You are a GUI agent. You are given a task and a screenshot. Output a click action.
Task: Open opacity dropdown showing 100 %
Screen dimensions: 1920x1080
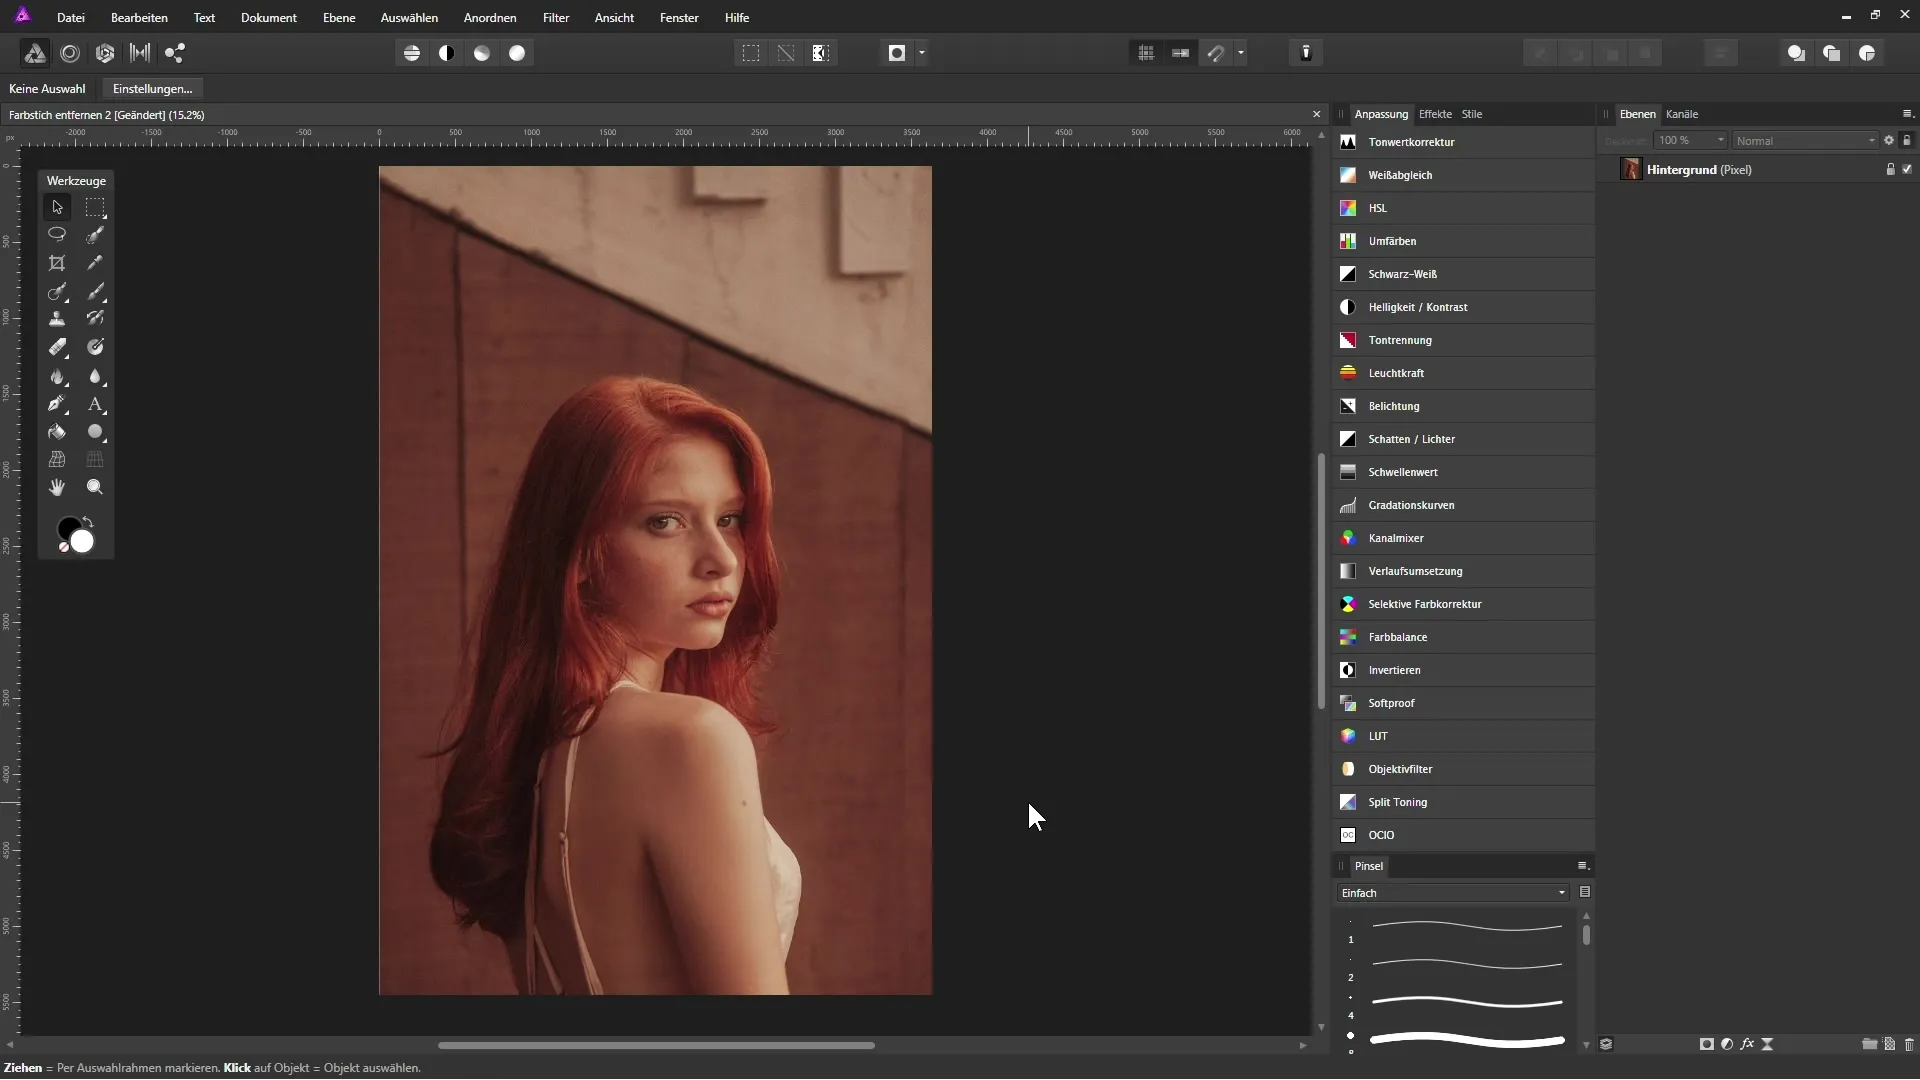point(1690,141)
